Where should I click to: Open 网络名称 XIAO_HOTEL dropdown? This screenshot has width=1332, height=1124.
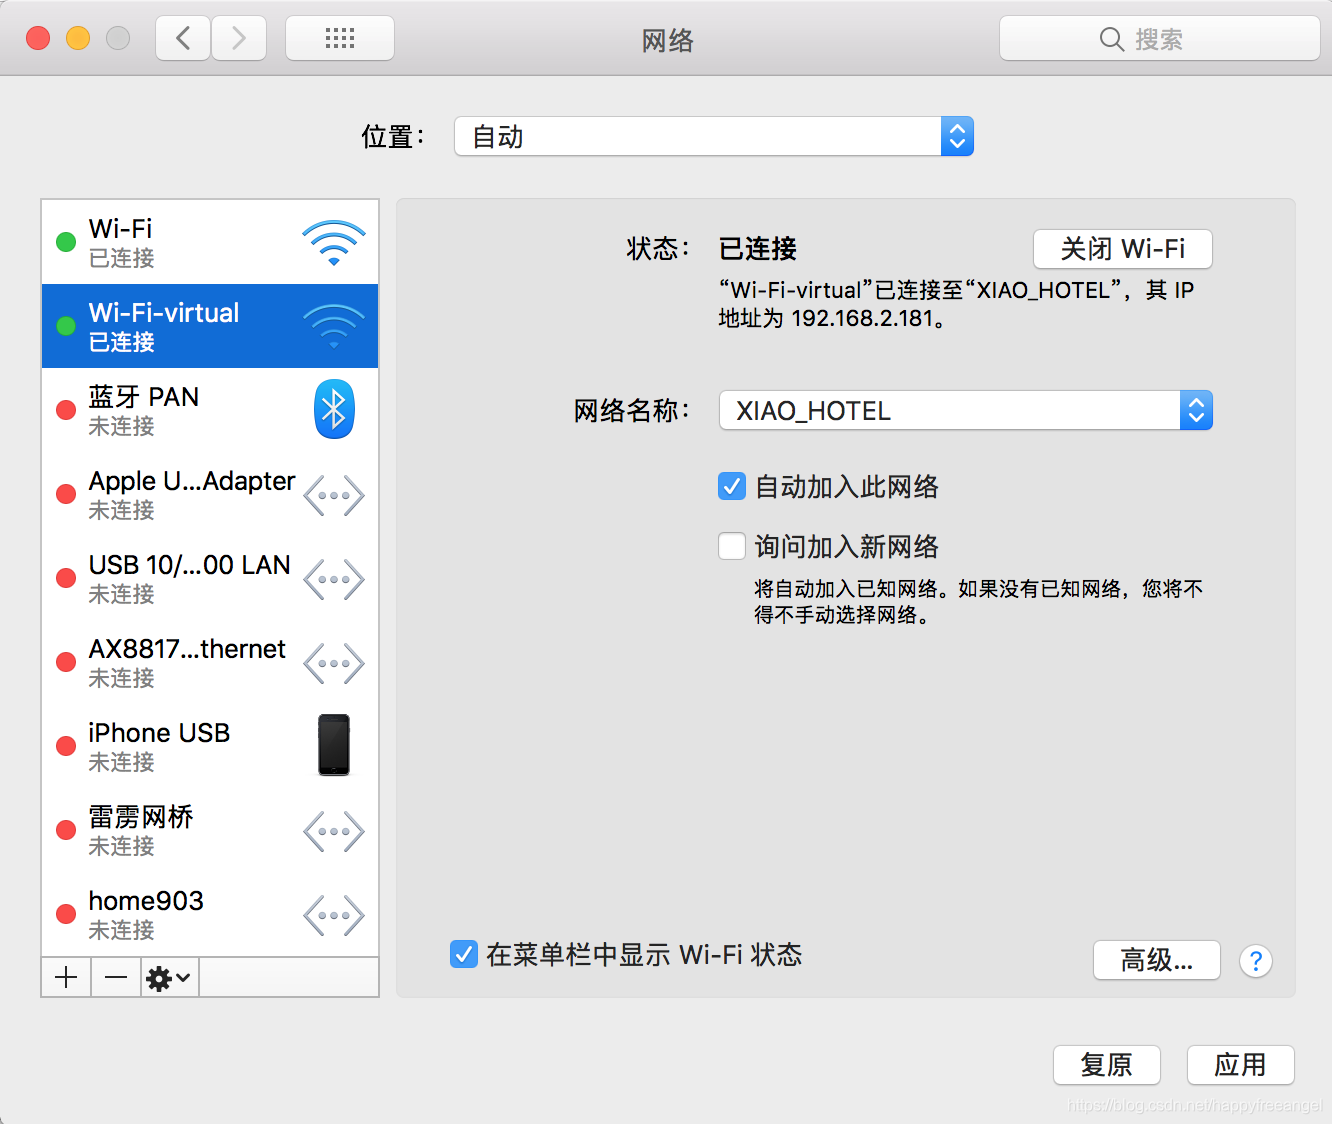(965, 410)
